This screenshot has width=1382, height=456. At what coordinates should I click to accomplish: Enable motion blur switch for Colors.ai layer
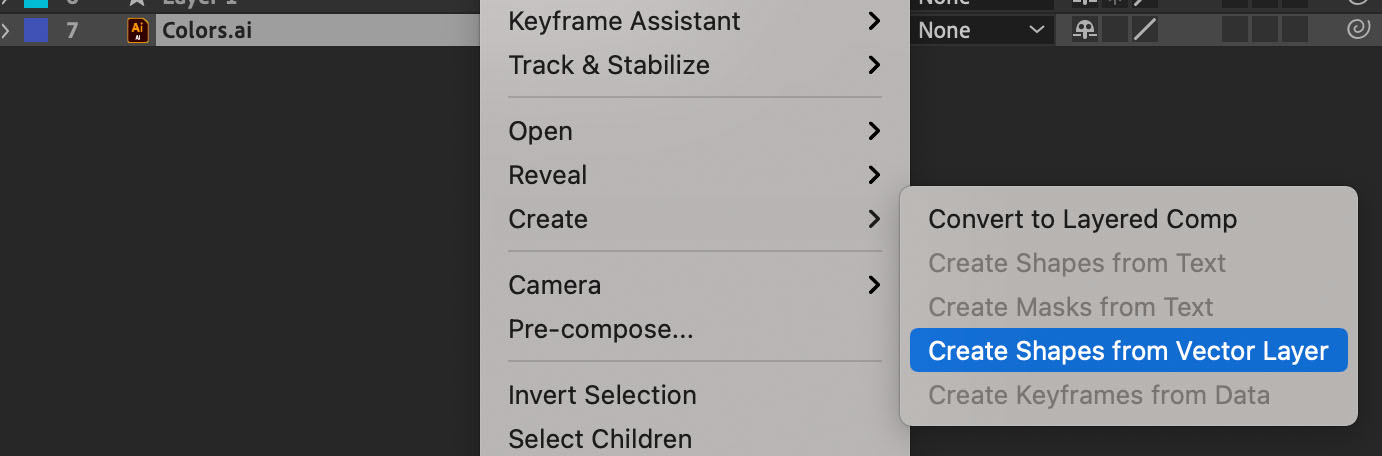pos(1235,31)
